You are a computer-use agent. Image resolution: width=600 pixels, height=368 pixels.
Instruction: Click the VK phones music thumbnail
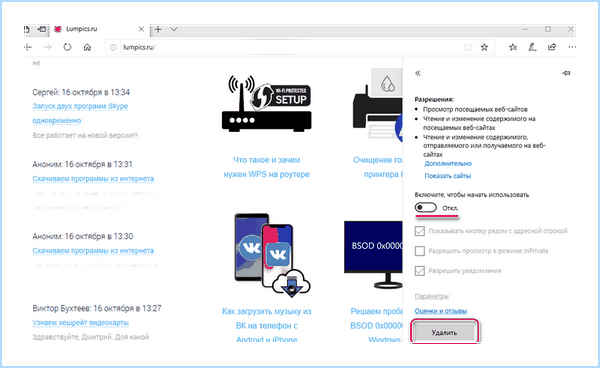point(272,255)
